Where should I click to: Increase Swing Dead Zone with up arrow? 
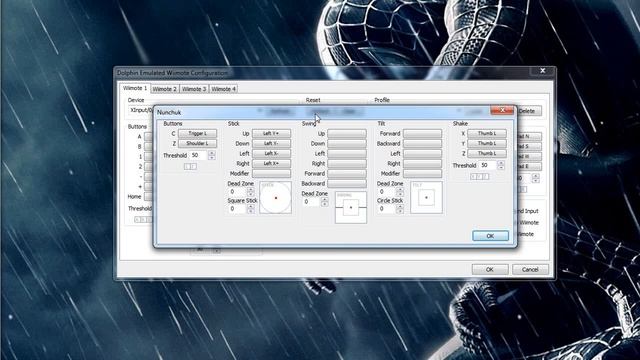[x=324, y=200]
